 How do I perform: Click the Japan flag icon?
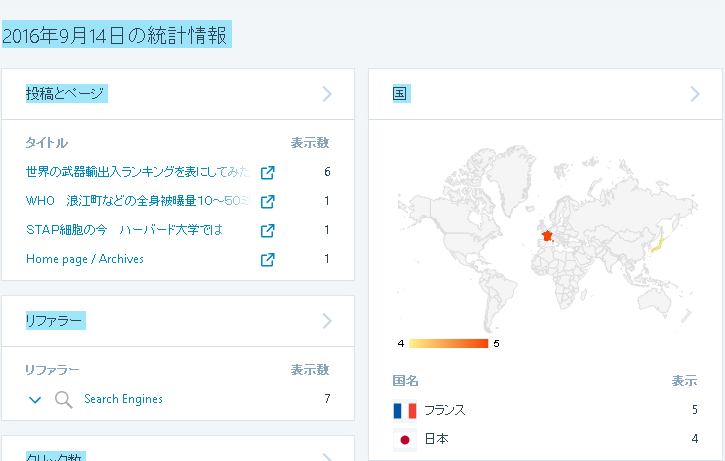[405, 440]
